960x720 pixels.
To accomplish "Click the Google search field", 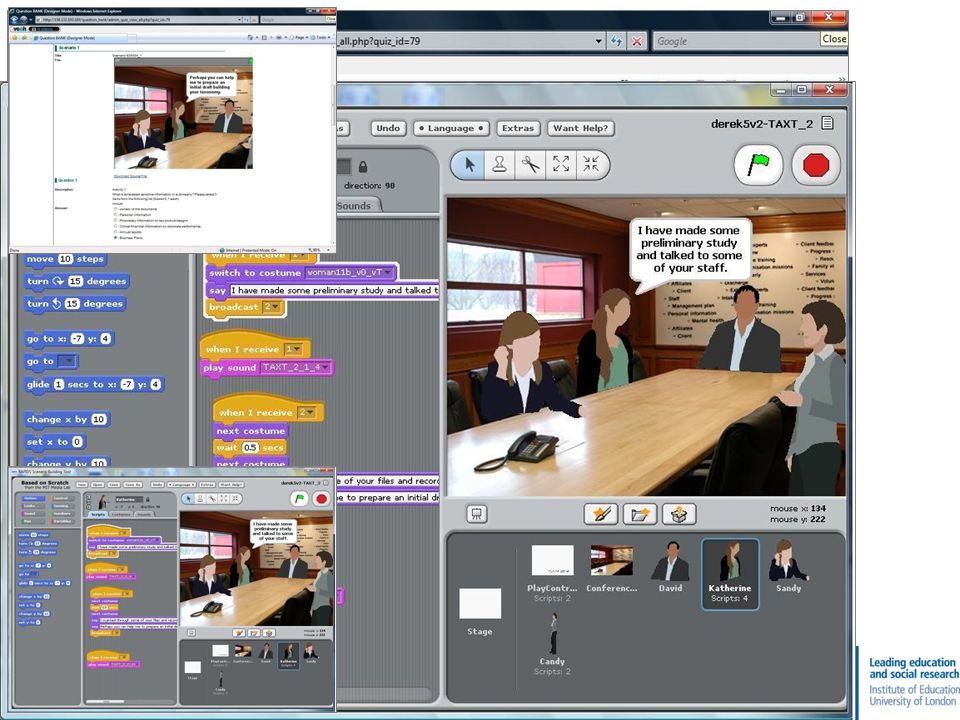I will coord(735,41).
